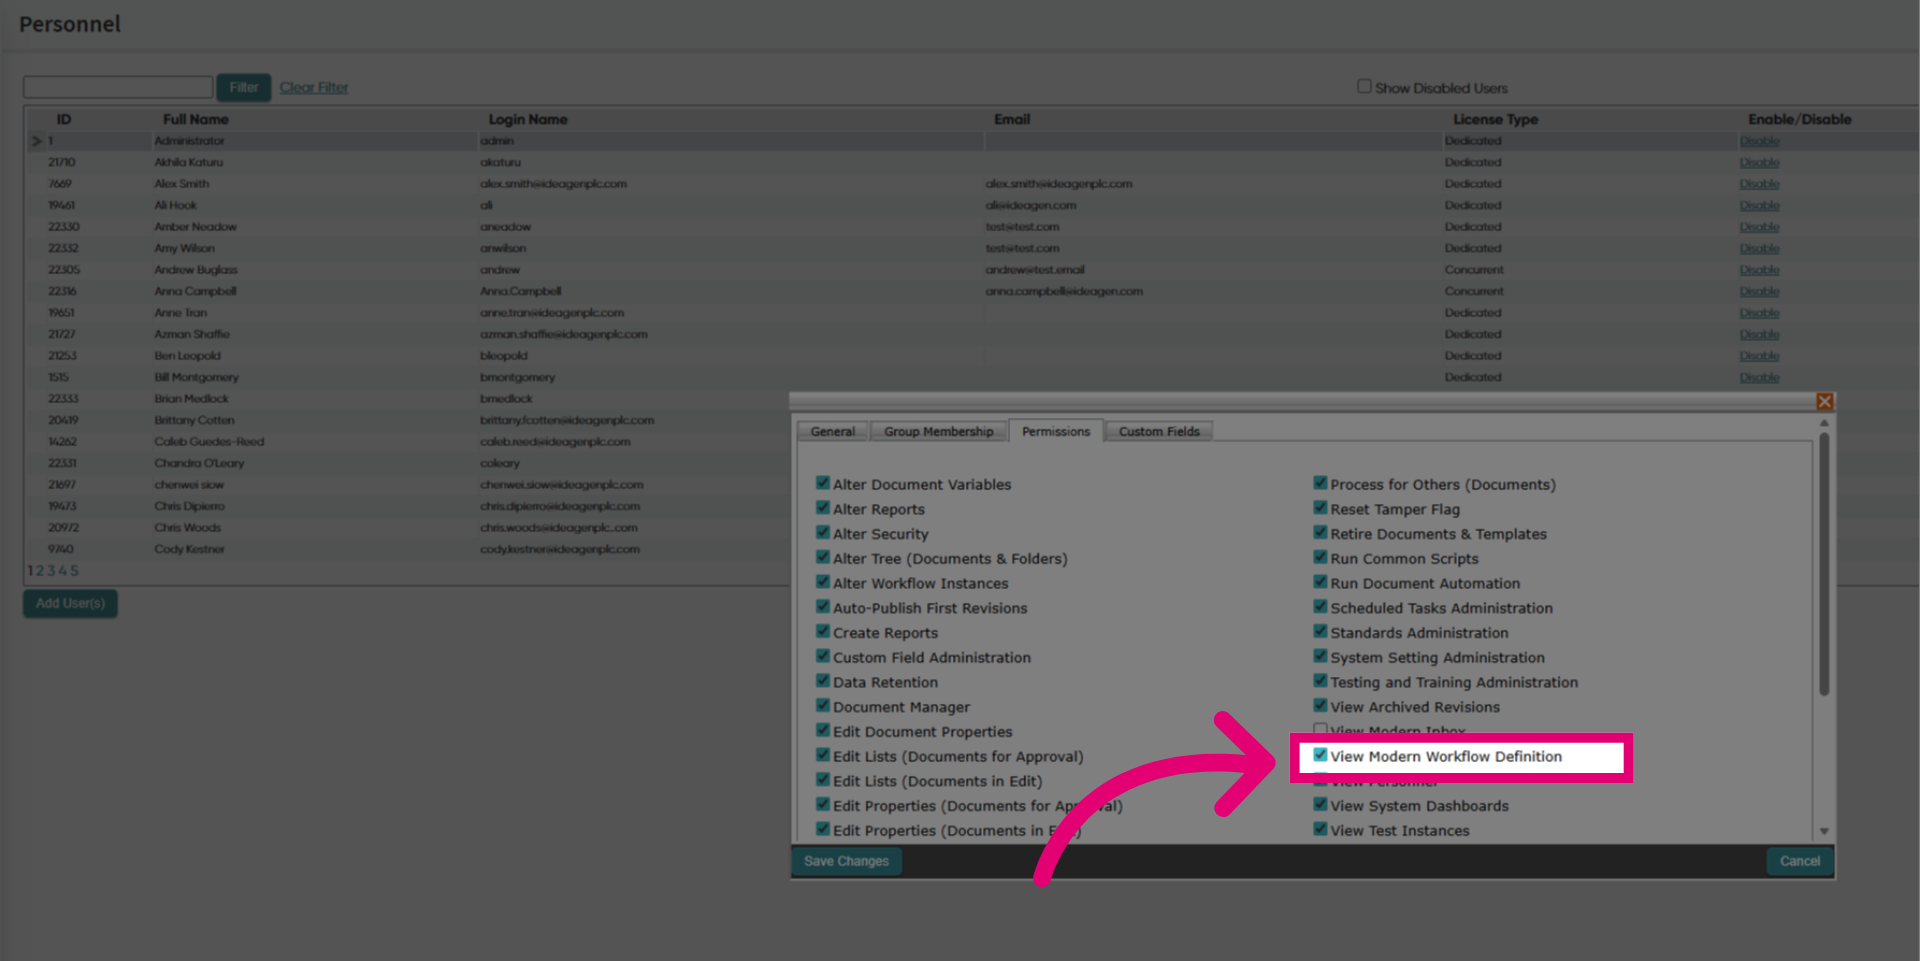Go to page 2 of personnel list
This screenshot has height=961, width=1920.
pyautogui.click(x=41, y=571)
